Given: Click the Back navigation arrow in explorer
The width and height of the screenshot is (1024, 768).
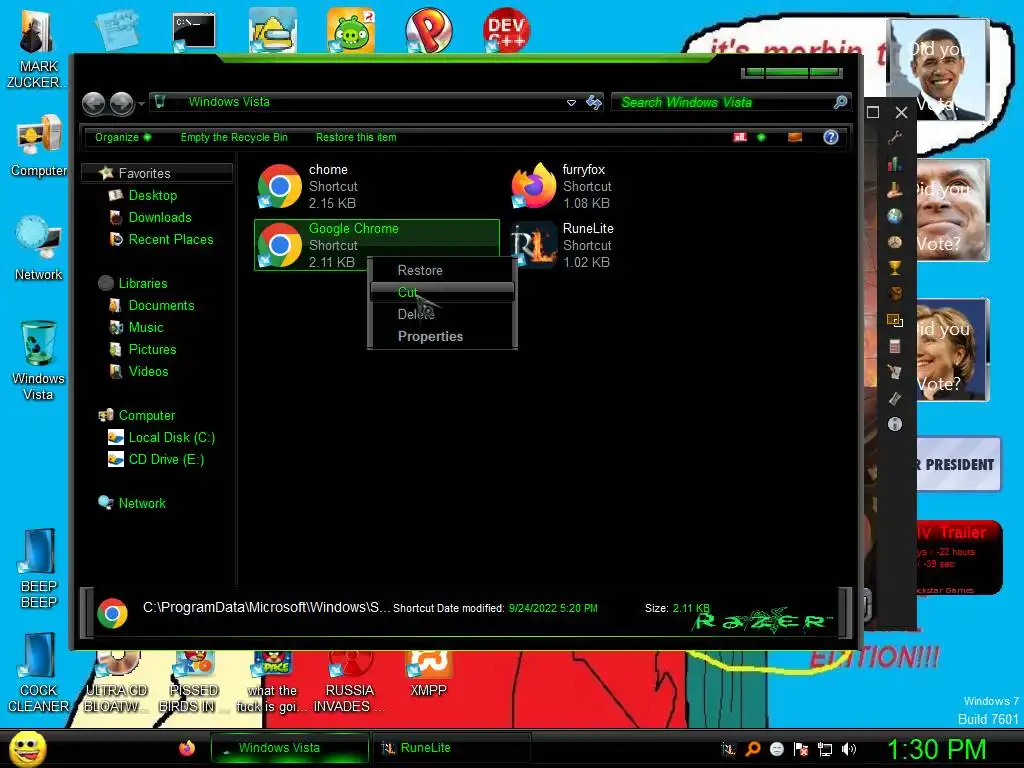Looking at the screenshot, I should [93, 103].
